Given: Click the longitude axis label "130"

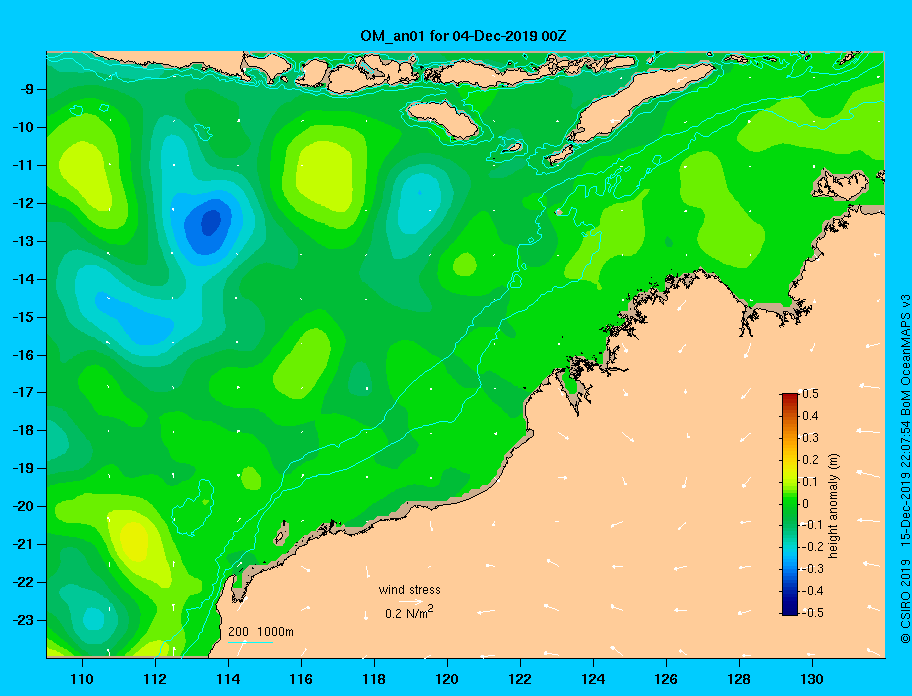Looking at the screenshot, I should [812, 679].
